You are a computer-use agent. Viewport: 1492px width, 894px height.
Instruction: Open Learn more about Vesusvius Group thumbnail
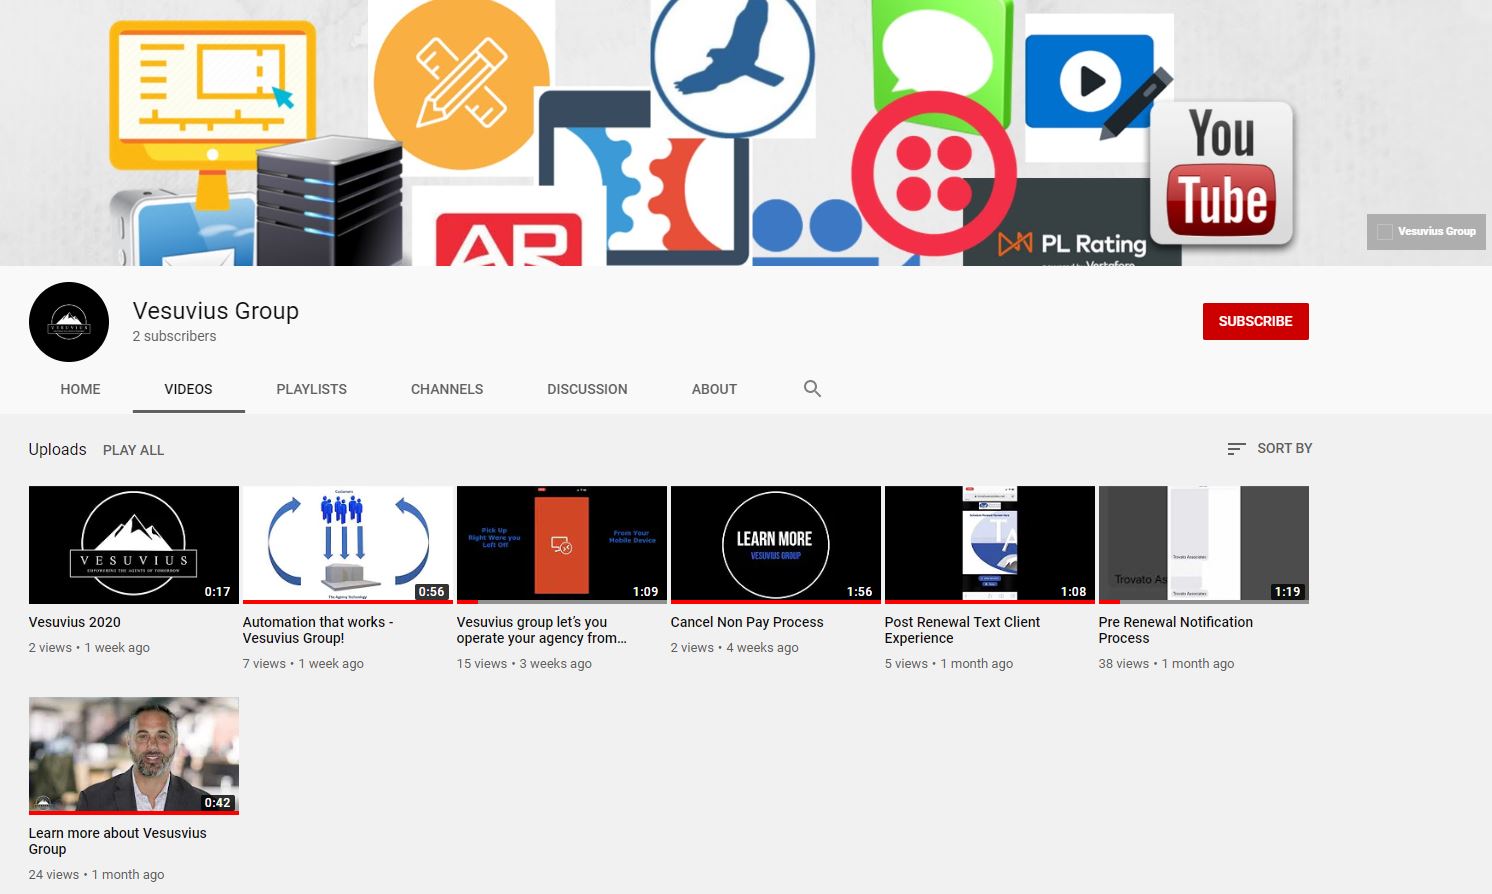(x=134, y=755)
